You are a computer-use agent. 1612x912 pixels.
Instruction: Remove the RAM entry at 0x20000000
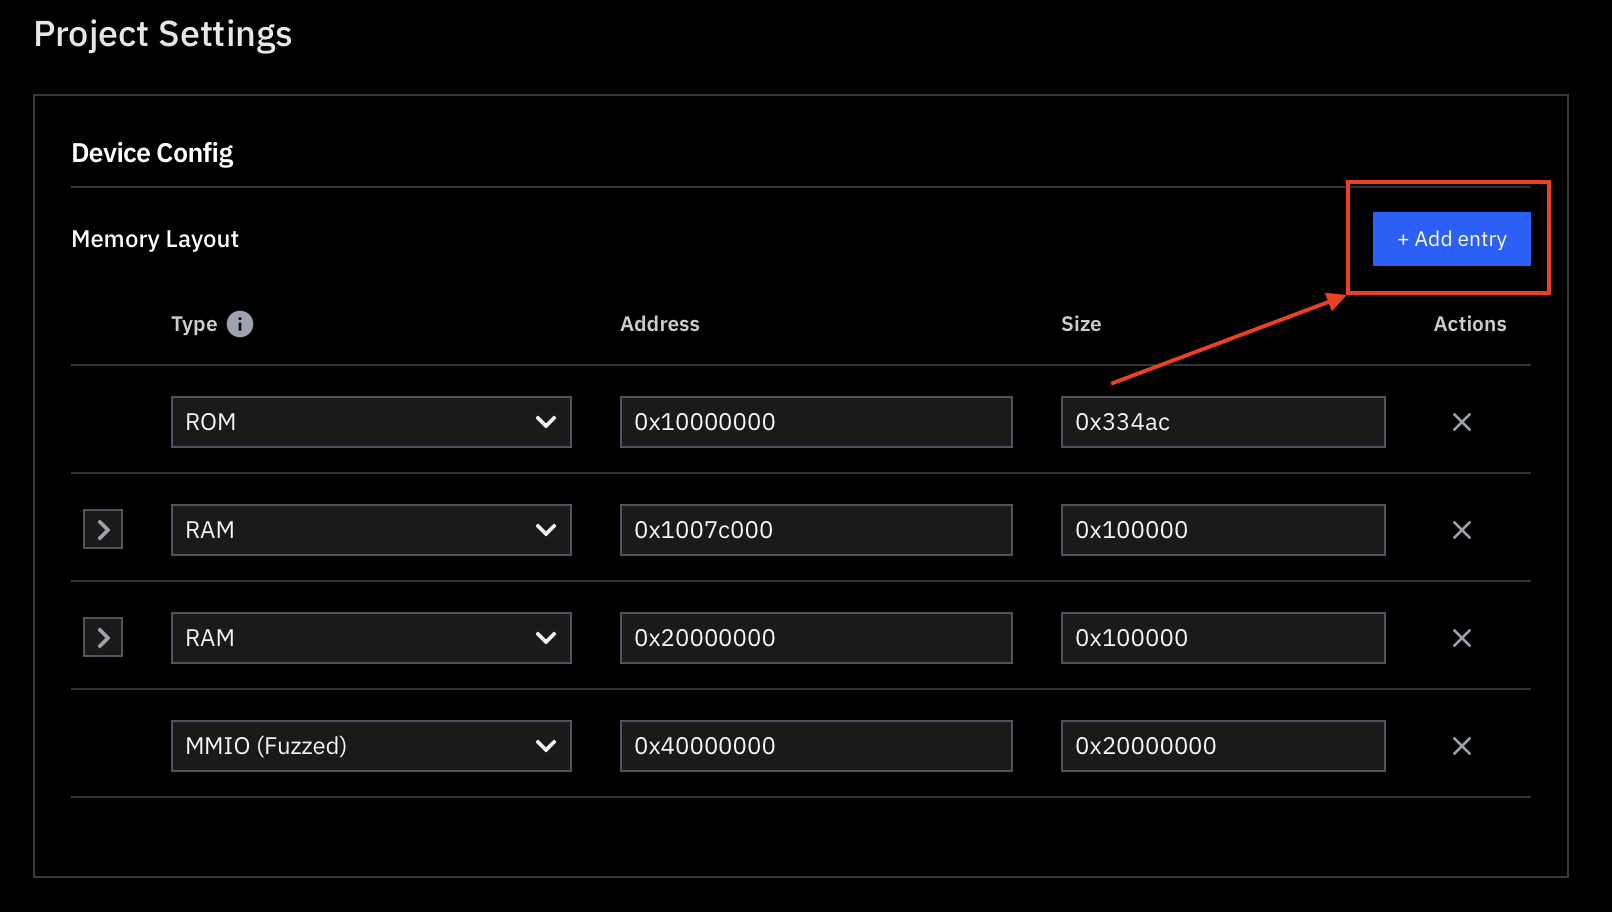coord(1462,637)
